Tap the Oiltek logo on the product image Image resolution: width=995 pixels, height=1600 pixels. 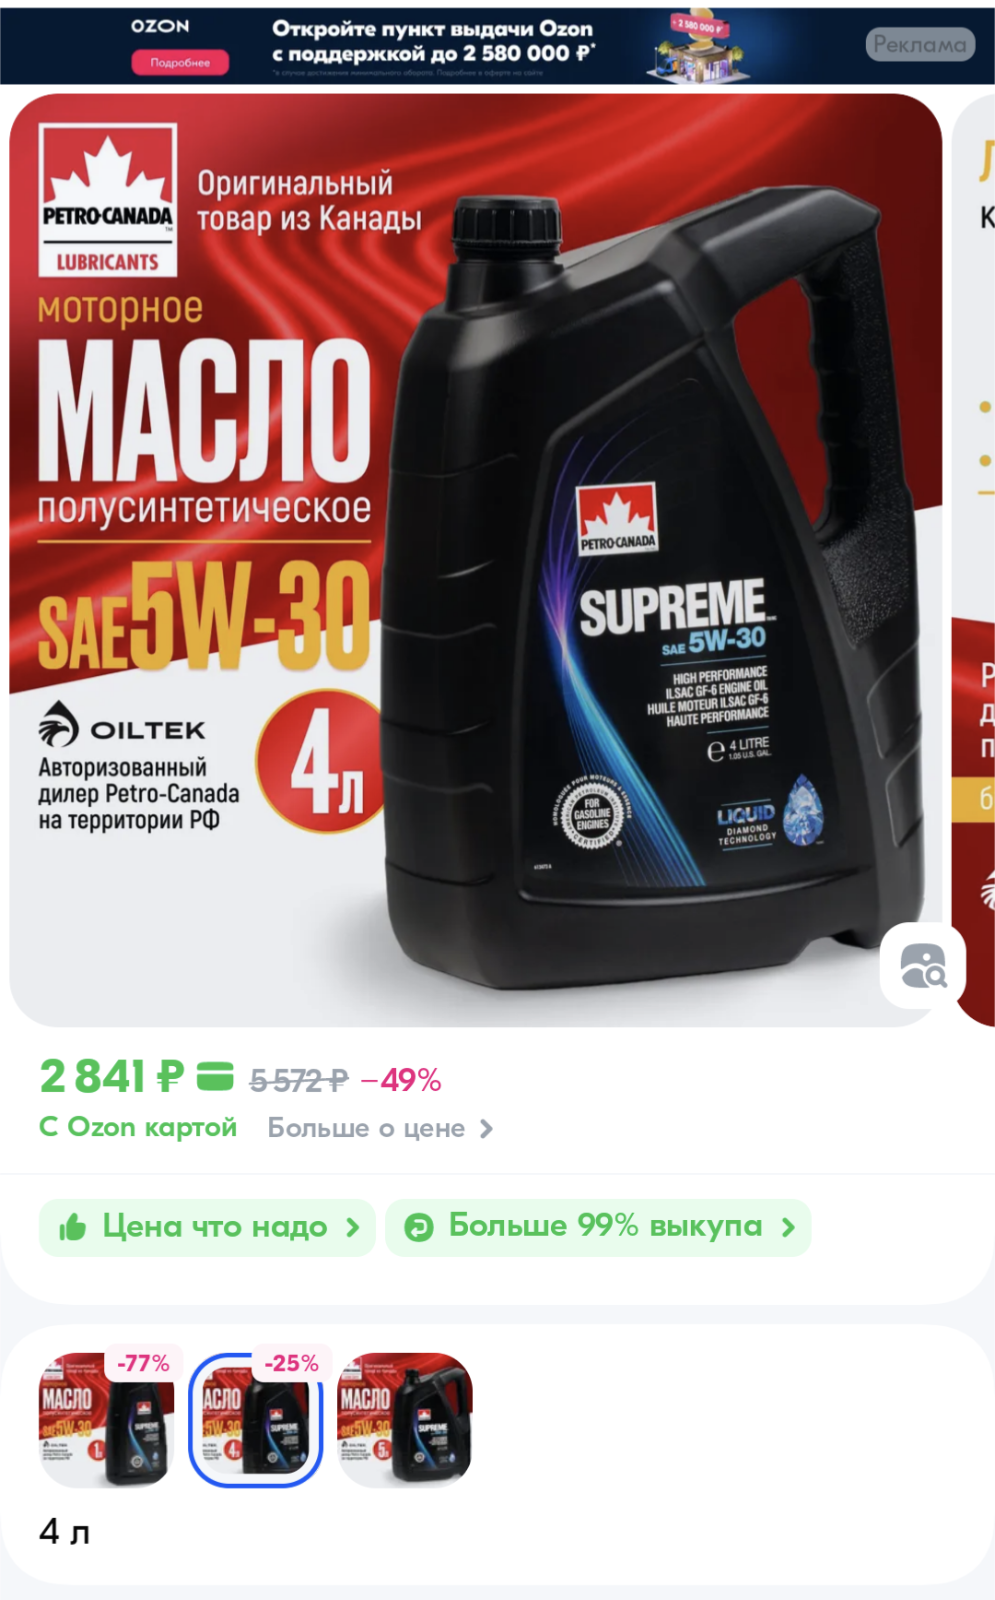coord(122,724)
